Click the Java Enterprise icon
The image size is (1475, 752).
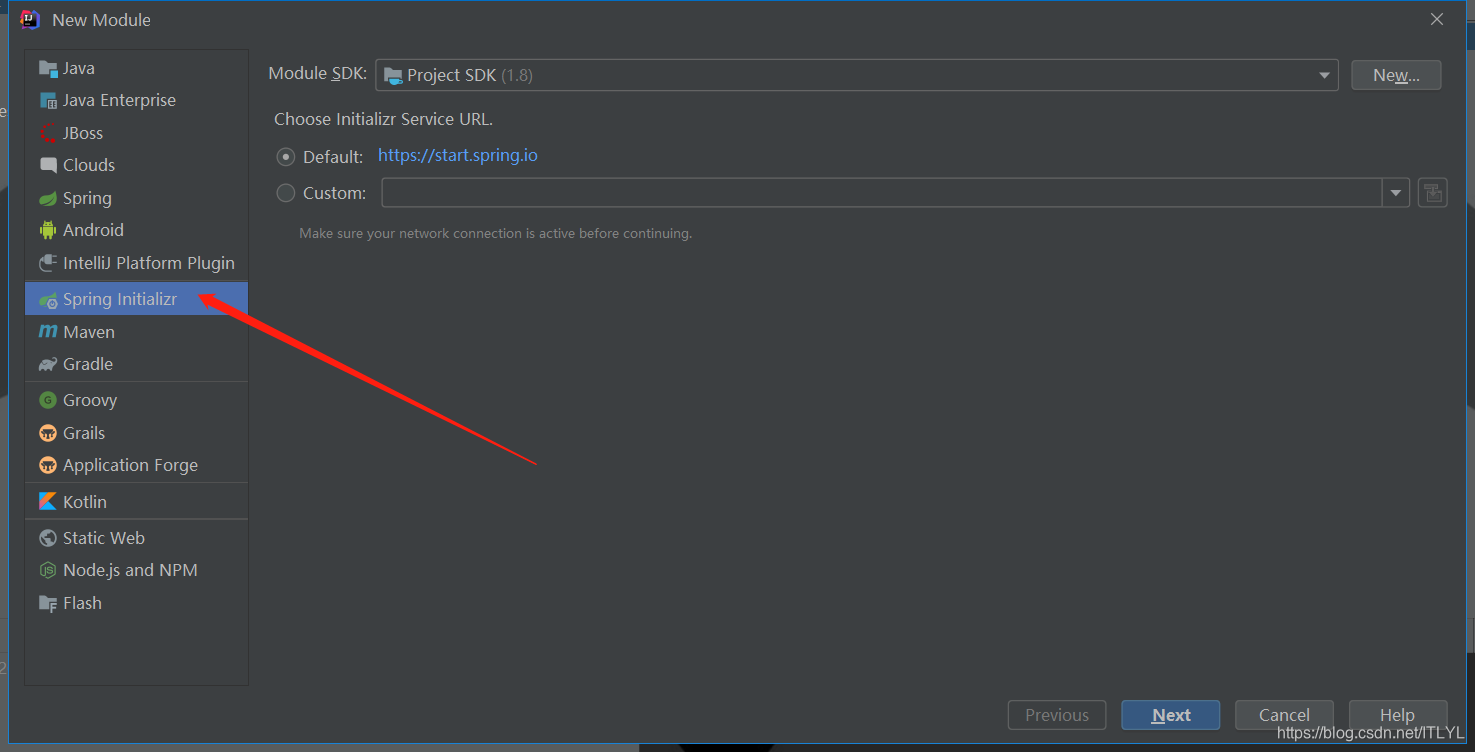[x=48, y=100]
